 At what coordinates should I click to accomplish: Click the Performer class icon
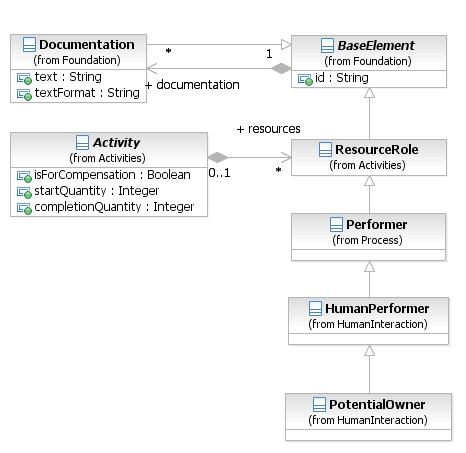pyautogui.click(x=336, y=225)
